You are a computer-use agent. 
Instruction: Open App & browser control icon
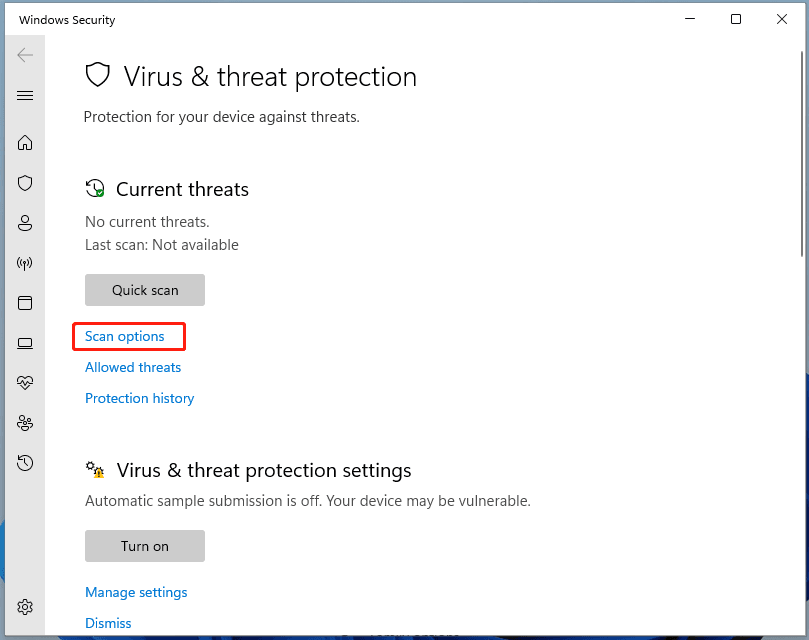point(25,303)
